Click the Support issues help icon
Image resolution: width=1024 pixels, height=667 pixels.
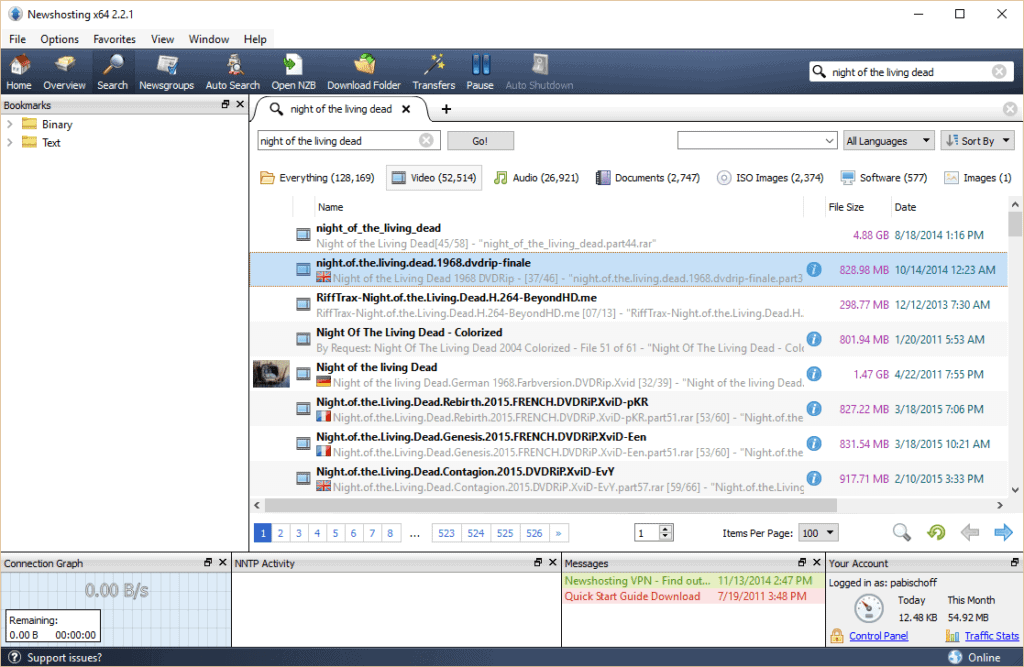(x=15, y=657)
